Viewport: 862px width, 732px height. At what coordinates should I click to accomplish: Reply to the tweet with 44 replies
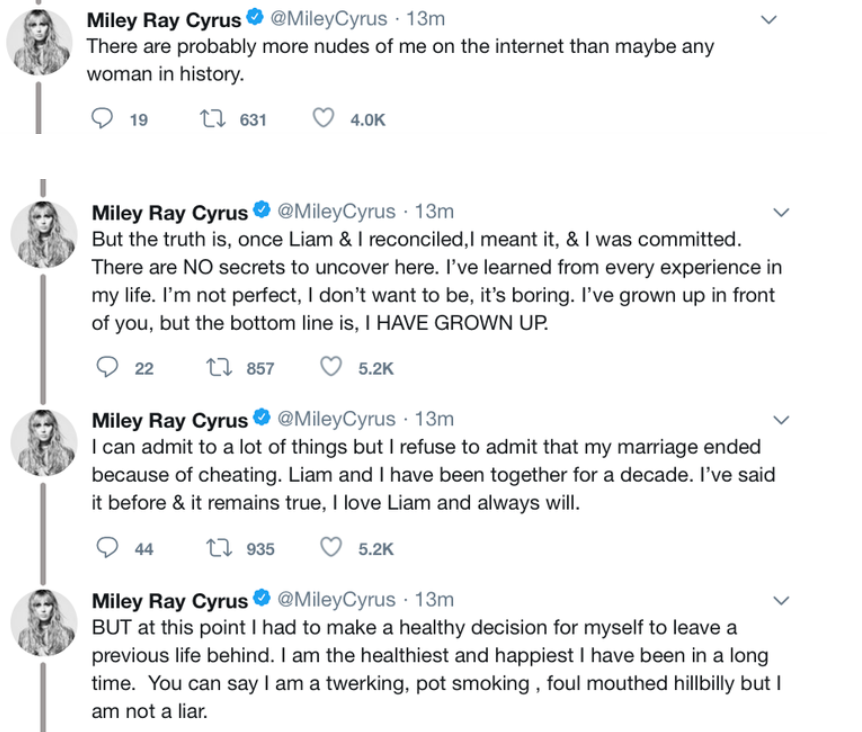pos(108,547)
